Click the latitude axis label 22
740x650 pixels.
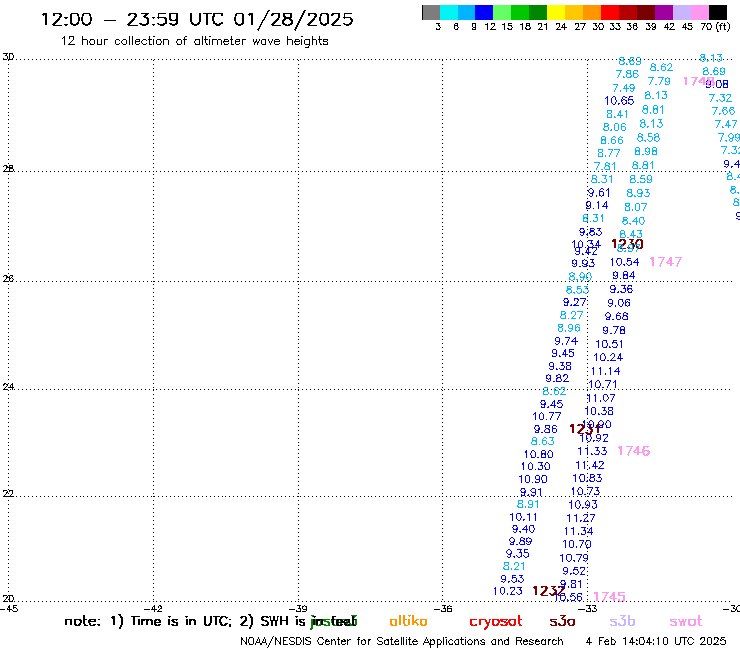point(8,493)
